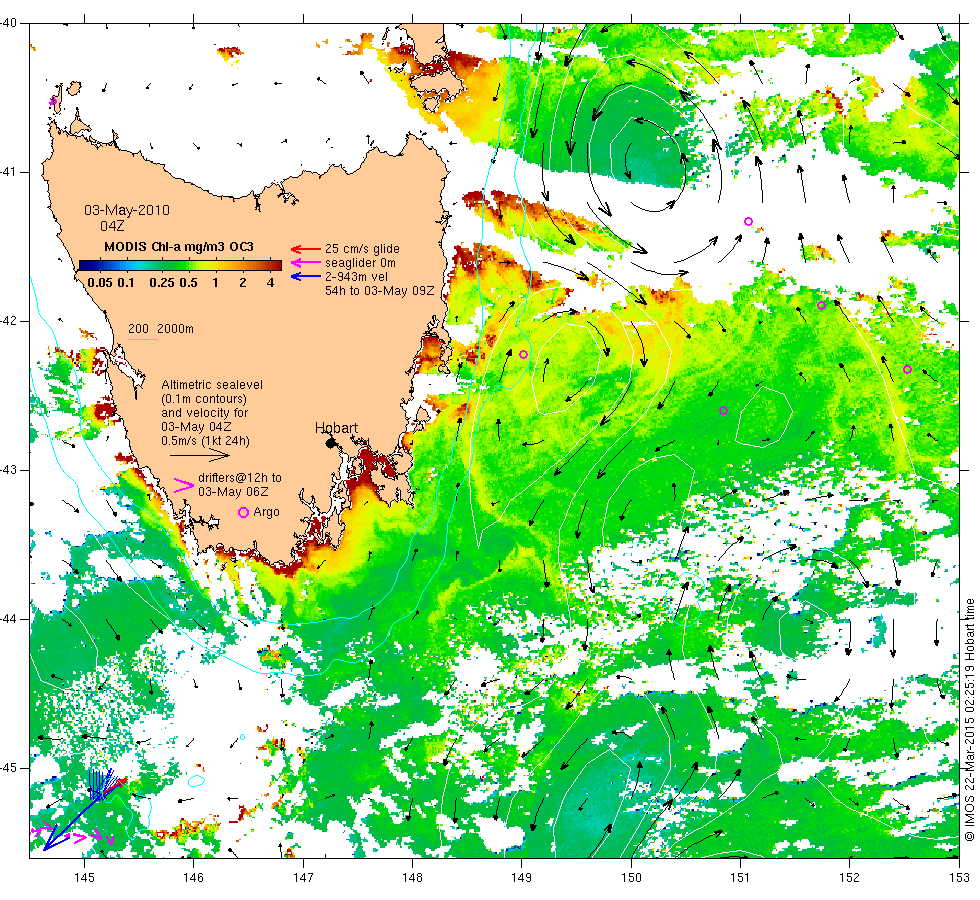Click the '-43' latitude axis label

(x=8, y=470)
